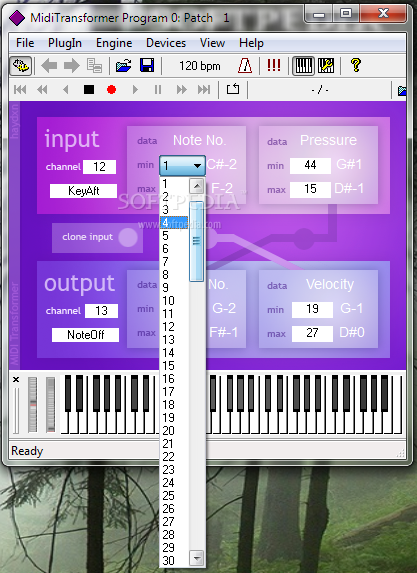417x573 pixels.
Task: Toggle the piano keyboard view icon
Action: (x=303, y=66)
